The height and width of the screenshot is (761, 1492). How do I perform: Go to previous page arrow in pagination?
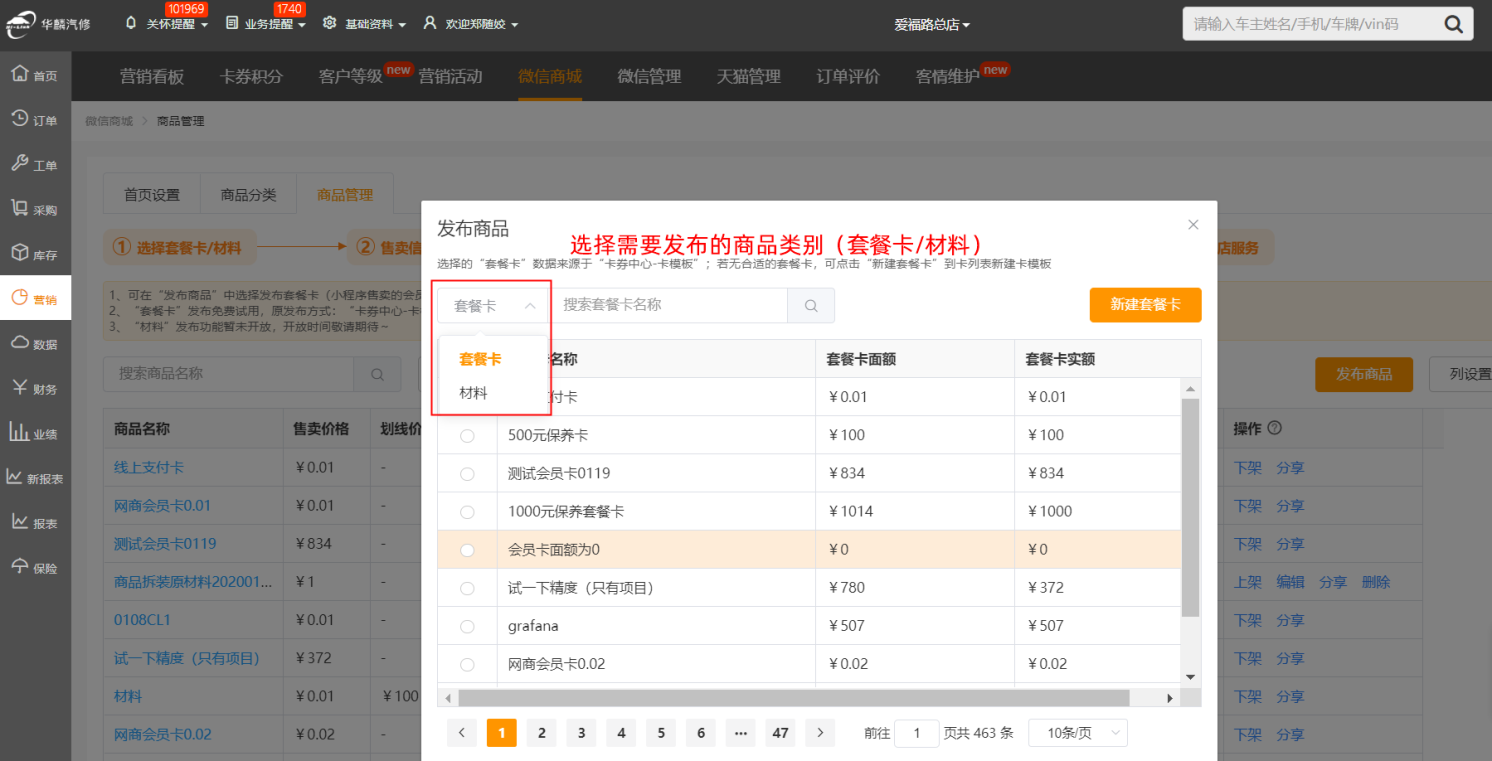coord(462,733)
